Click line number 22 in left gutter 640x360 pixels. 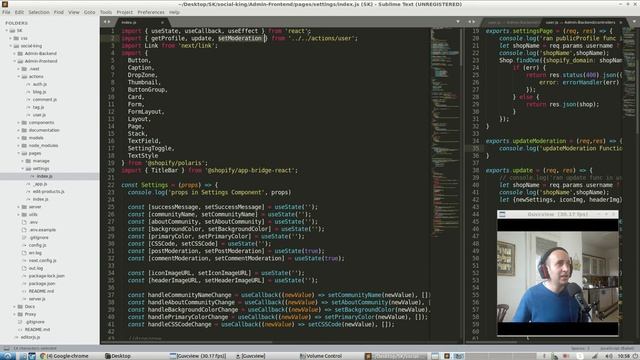[111, 185]
